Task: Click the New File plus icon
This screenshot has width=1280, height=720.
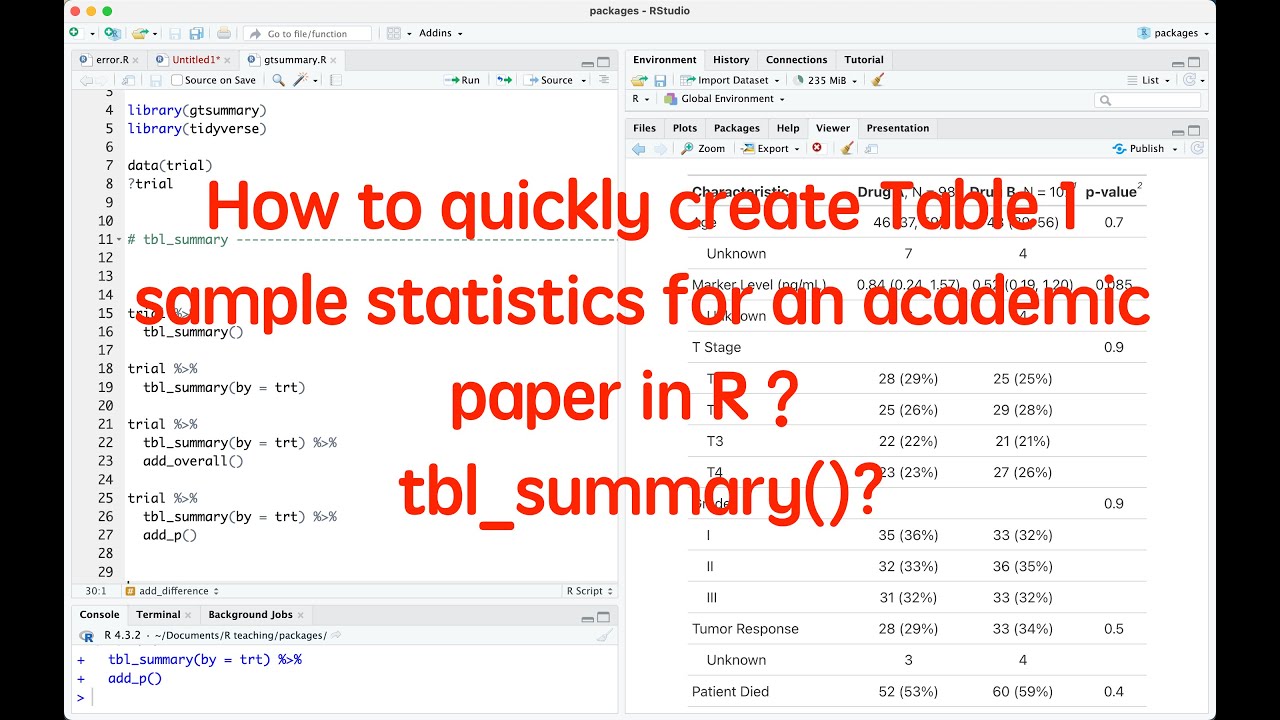Action: (75, 33)
